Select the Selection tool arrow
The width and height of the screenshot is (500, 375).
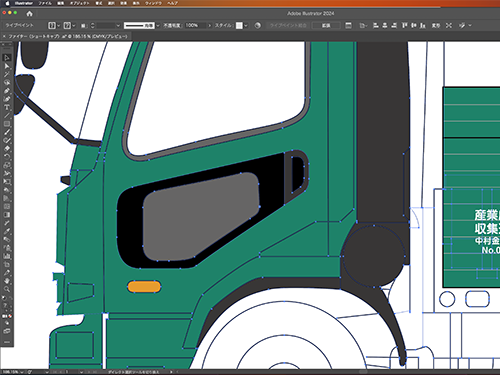pyautogui.click(x=7, y=58)
